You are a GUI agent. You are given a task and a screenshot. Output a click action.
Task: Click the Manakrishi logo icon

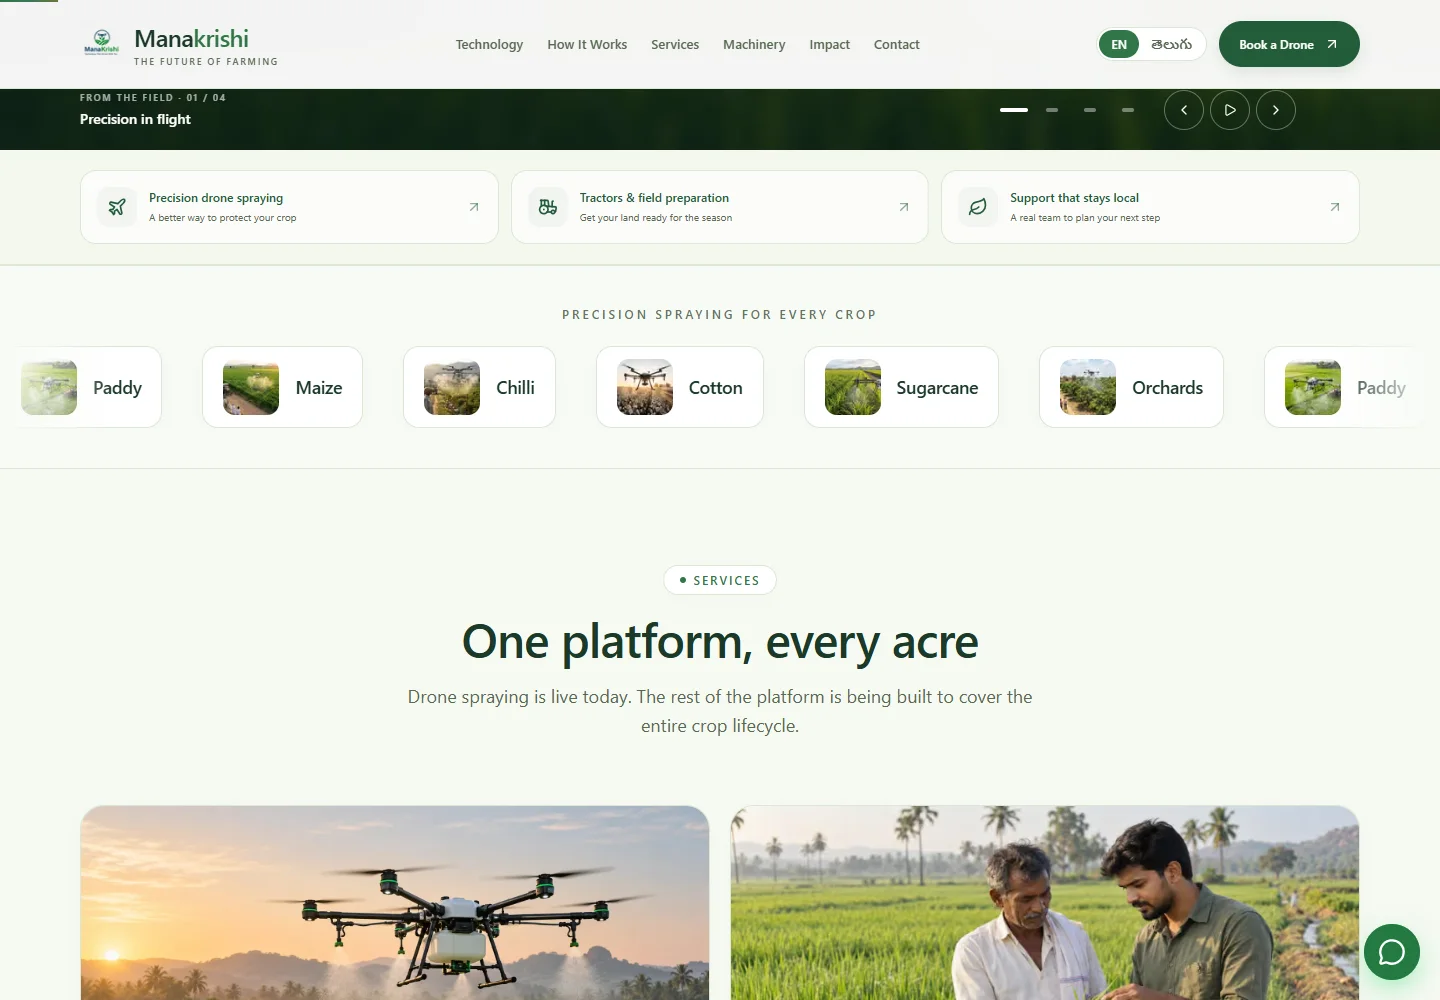[x=101, y=42]
